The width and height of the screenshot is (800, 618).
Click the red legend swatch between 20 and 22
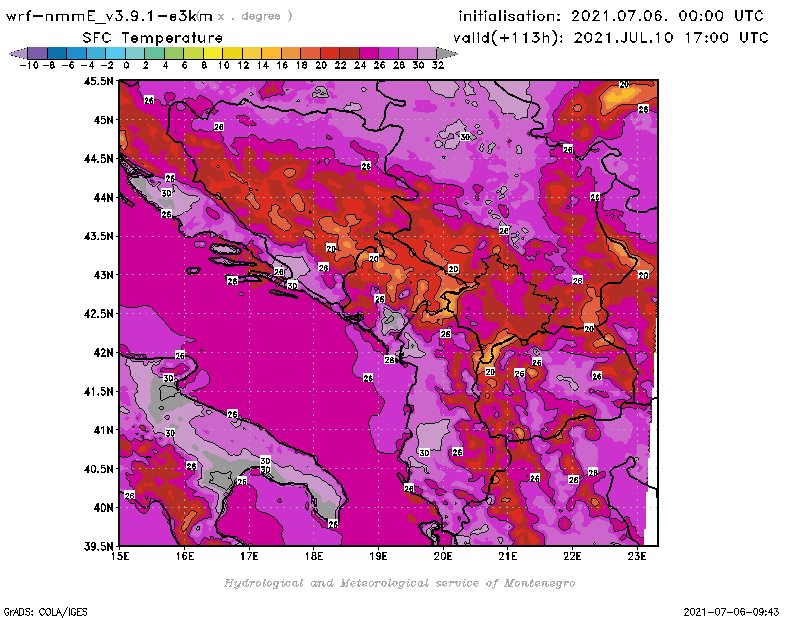[x=330, y=53]
